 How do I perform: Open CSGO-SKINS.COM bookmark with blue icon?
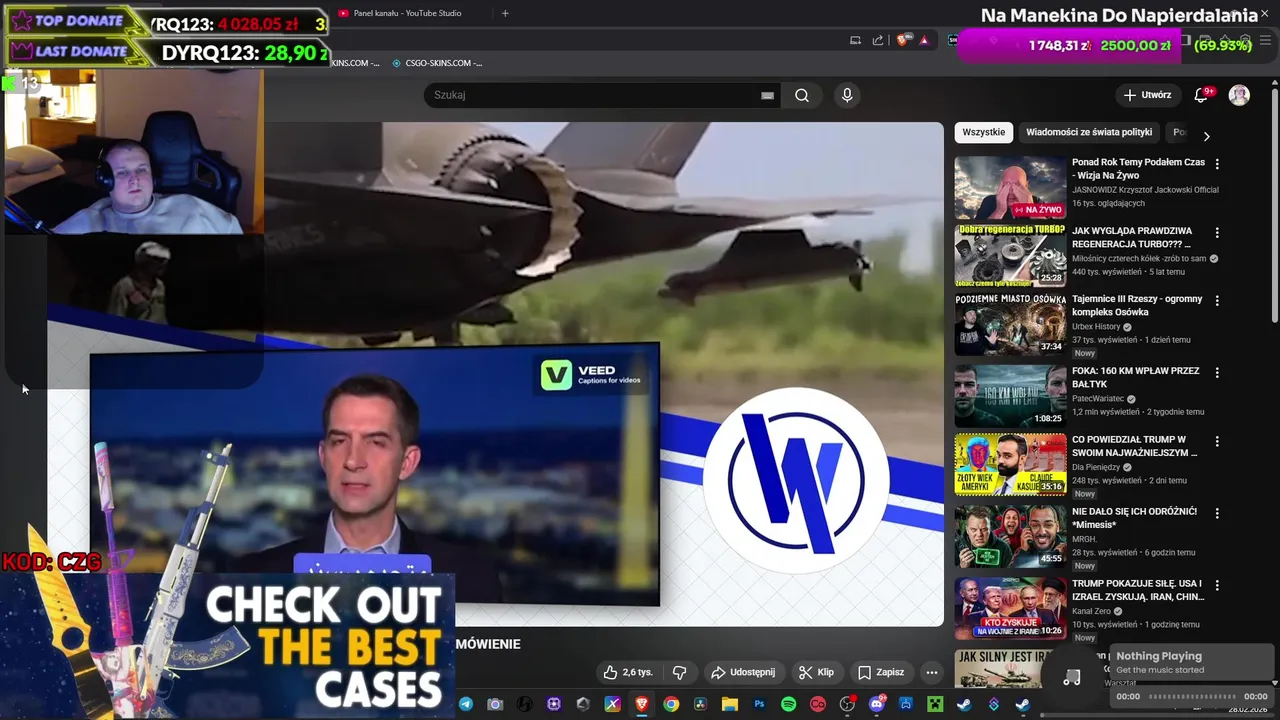(437, 63)
